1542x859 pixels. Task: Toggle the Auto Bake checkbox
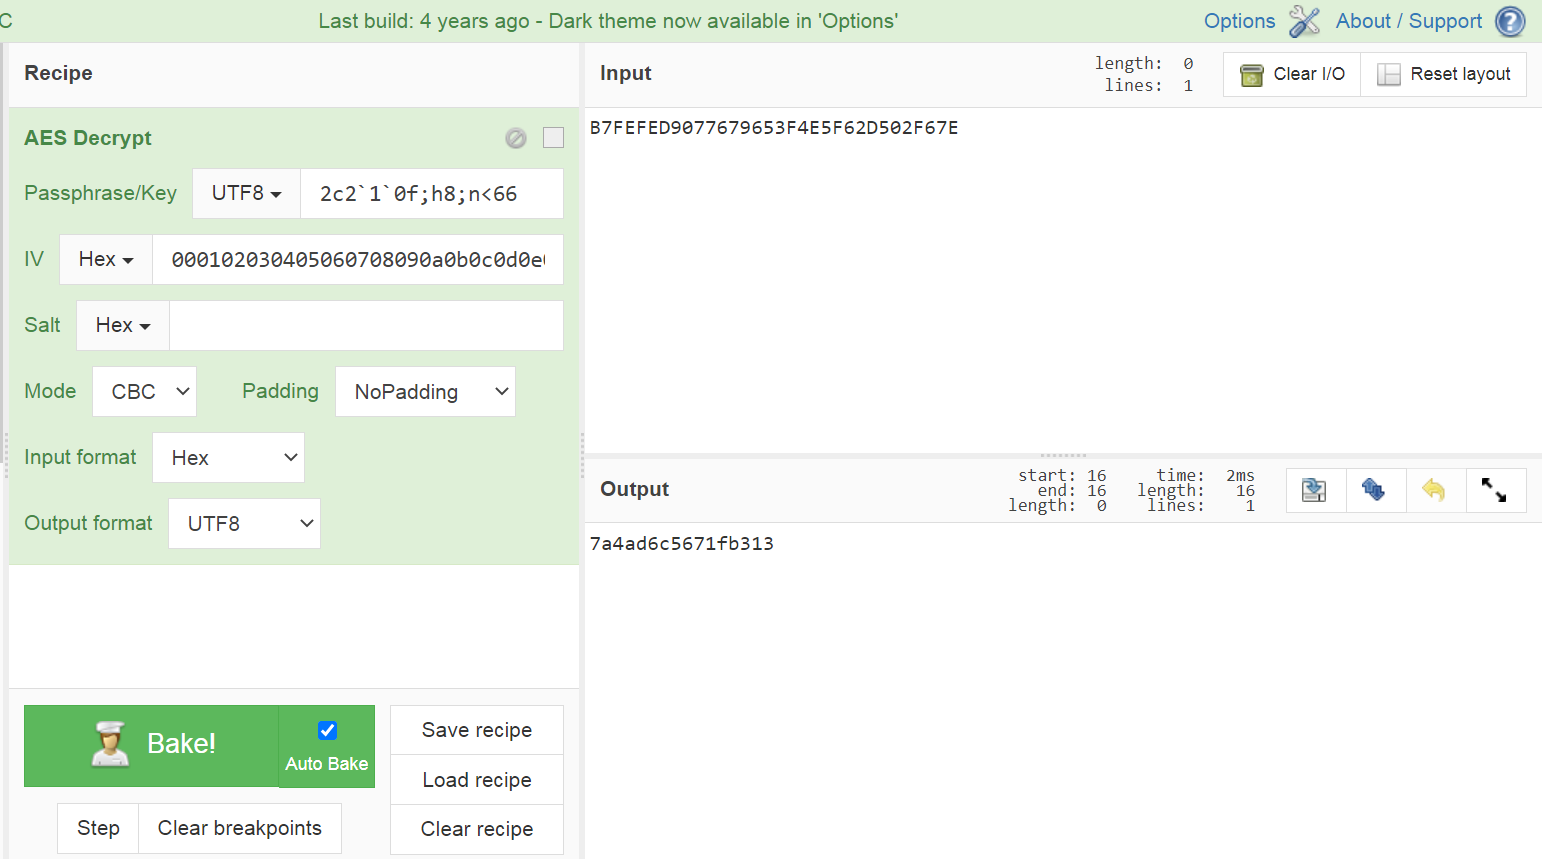click(327, 731)
